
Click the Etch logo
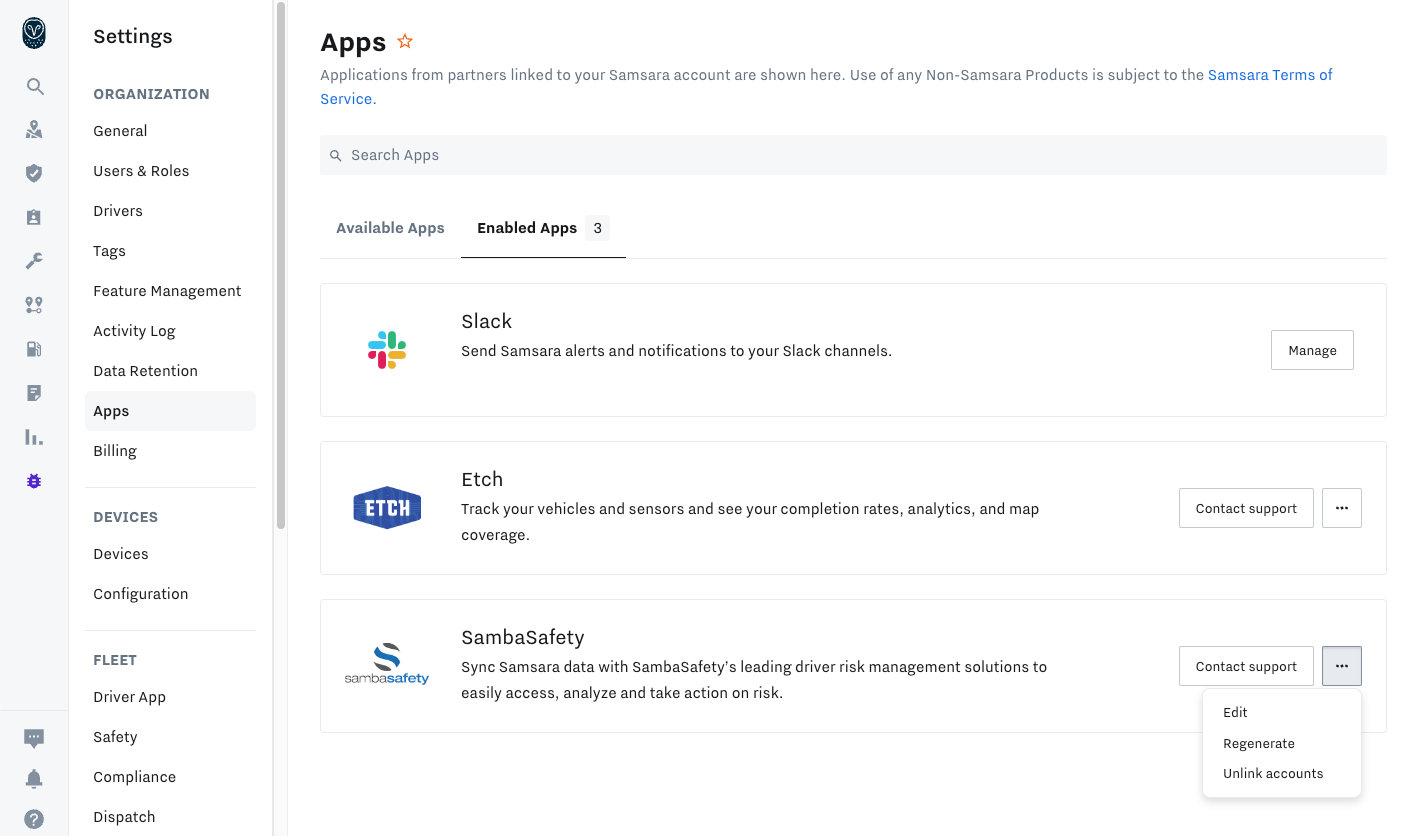387,508
